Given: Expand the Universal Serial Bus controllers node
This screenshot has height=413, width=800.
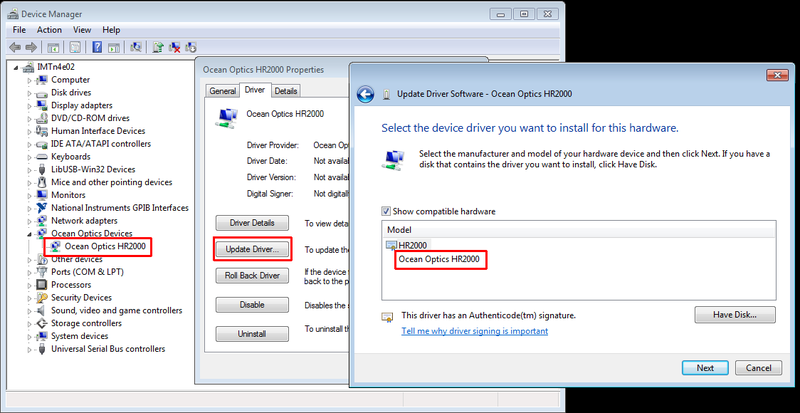Looking at the screenshot, I should [30, 349].
